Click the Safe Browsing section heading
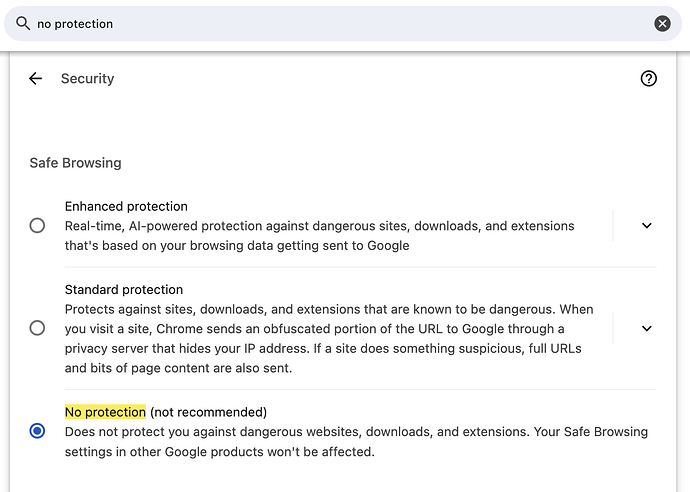Viewport: 690px width, 492px height. [x=75, y=163]
